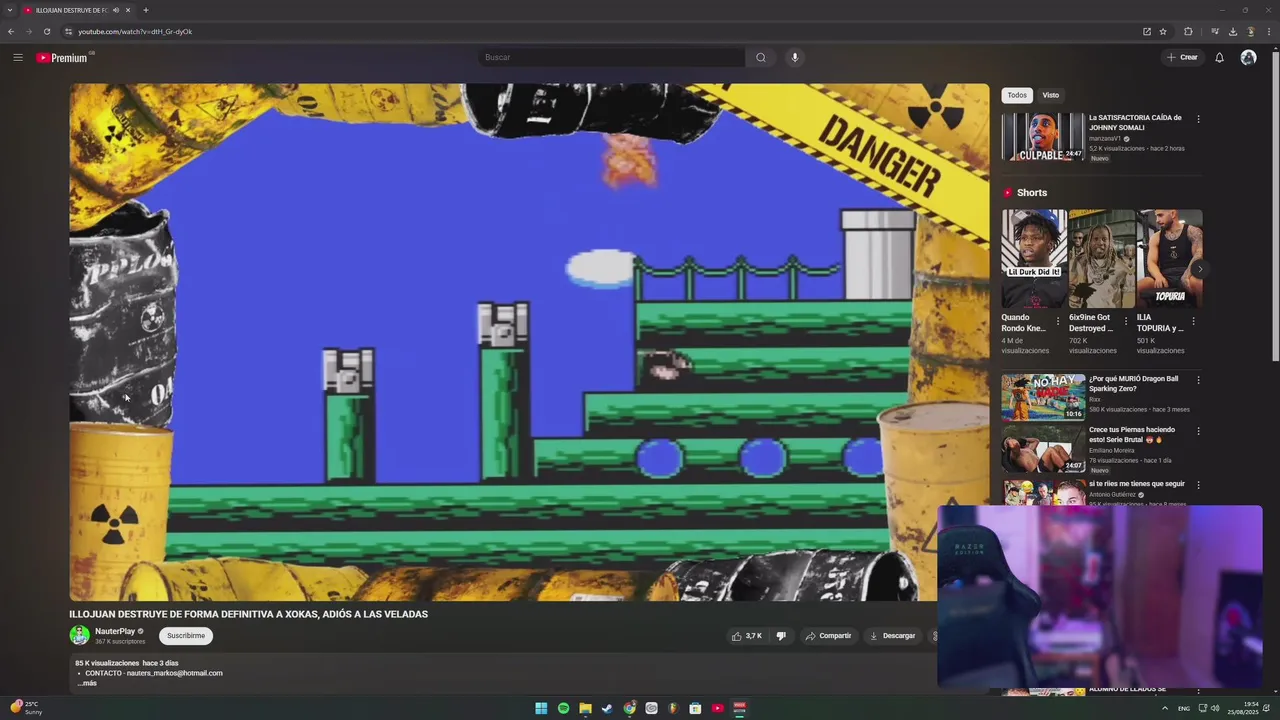Click the search magnifier button
This screenshot has height=720, width=1280.
(x=760, y=57)
